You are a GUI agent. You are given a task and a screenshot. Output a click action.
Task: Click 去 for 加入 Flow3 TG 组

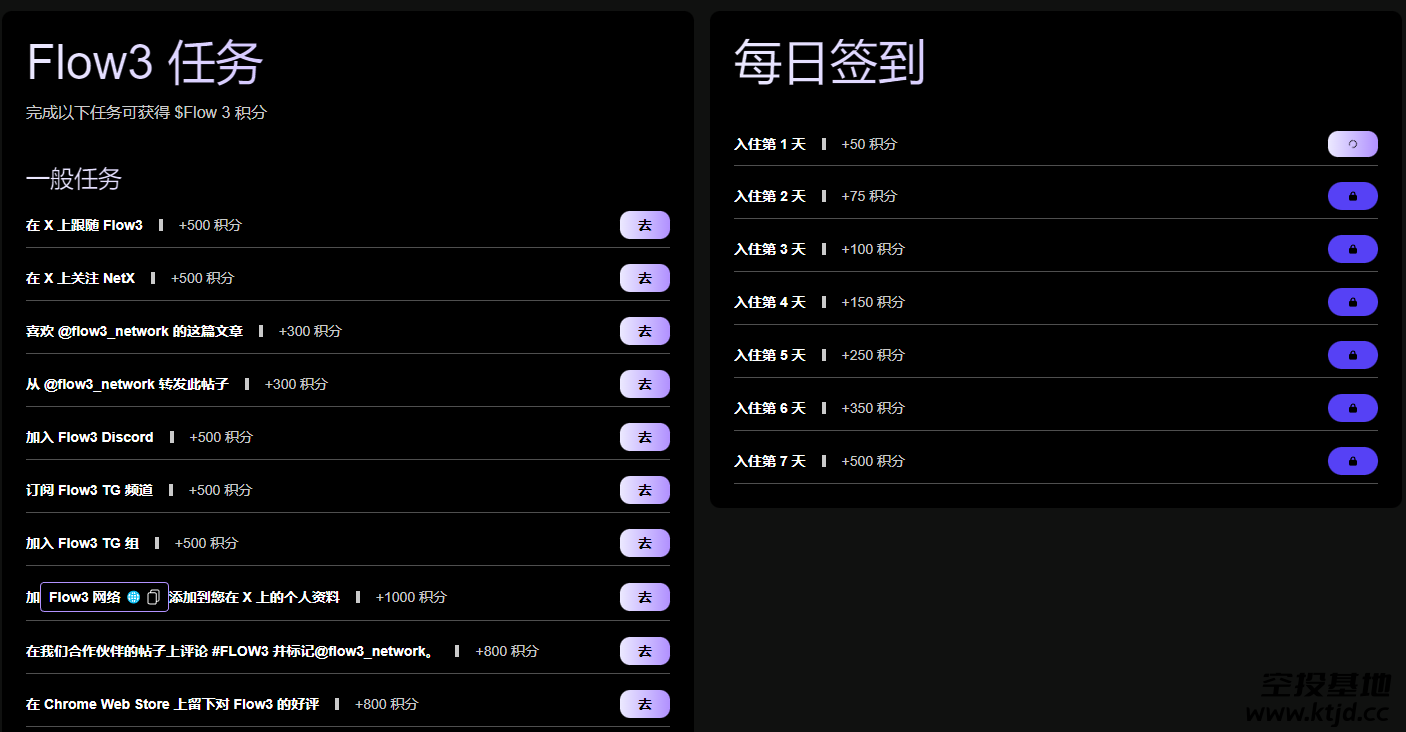pos(645,543)
